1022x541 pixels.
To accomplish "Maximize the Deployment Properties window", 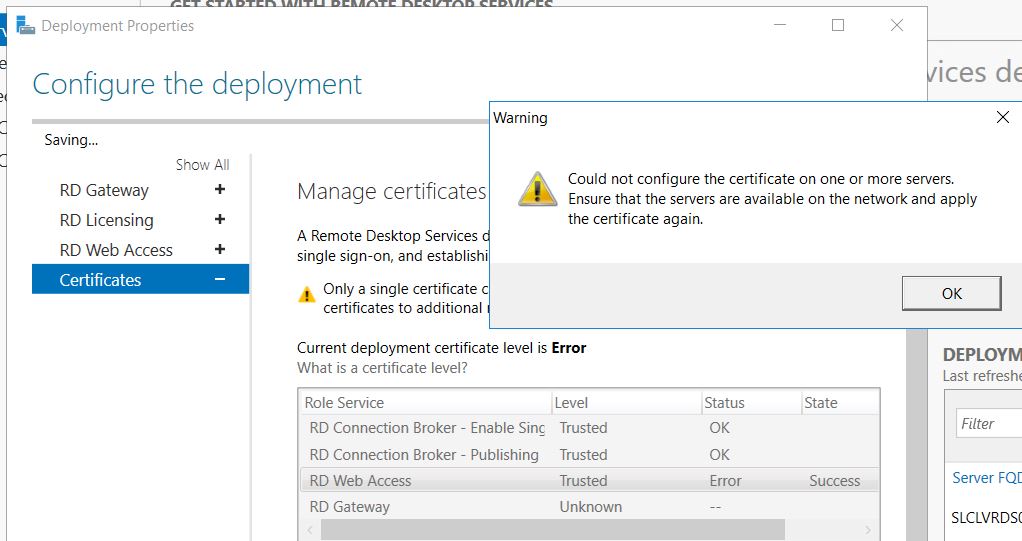I will 838,25.
